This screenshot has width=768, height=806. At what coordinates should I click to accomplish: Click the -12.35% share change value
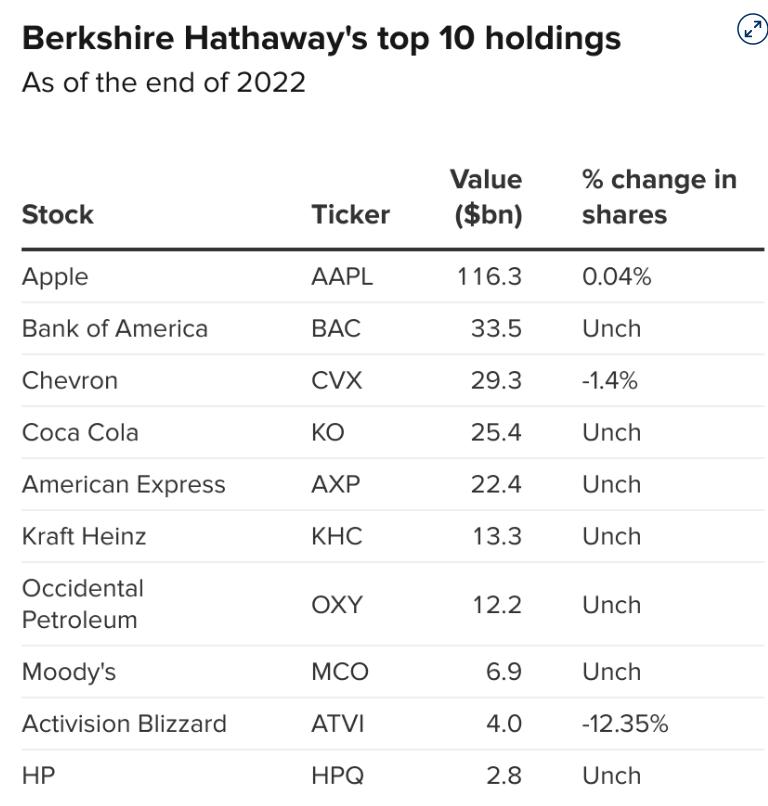coord(625,724)
